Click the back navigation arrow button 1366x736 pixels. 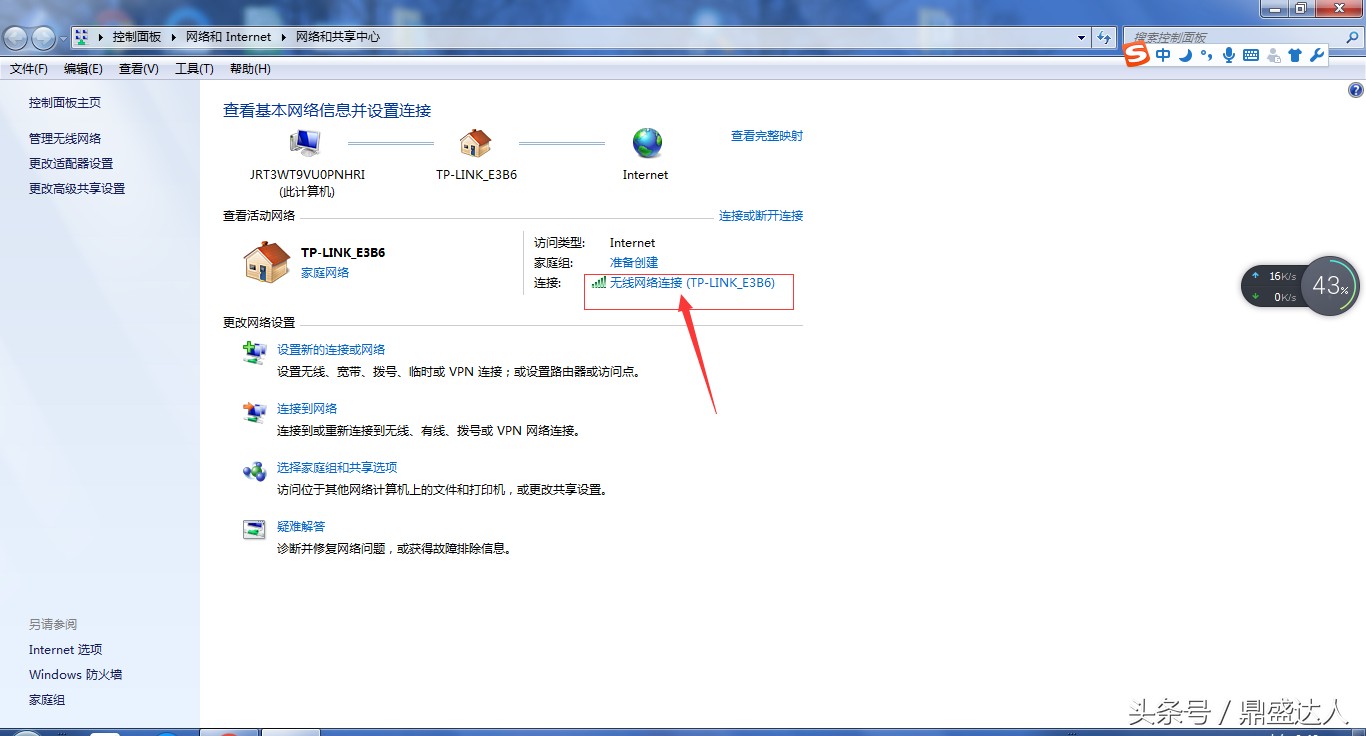coord(16,38)
